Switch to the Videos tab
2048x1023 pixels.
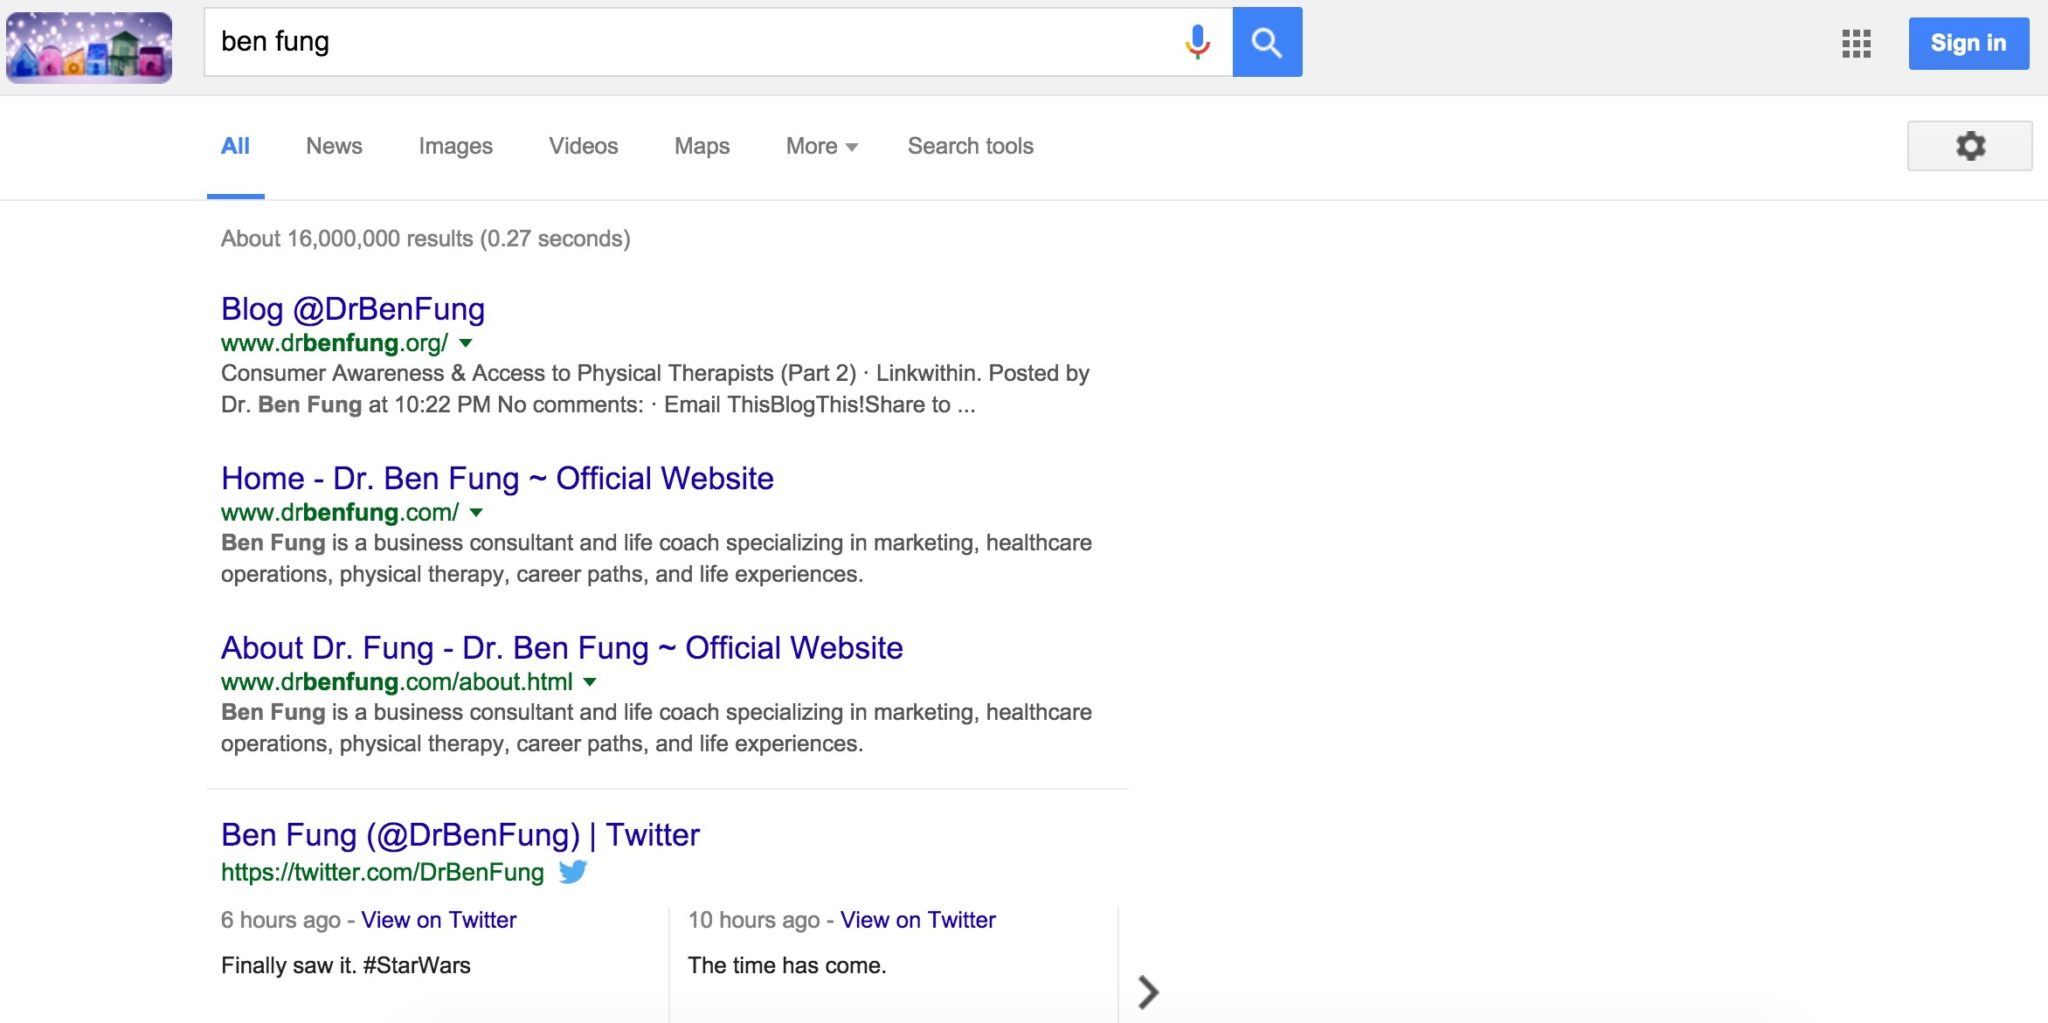click(583, 146)
